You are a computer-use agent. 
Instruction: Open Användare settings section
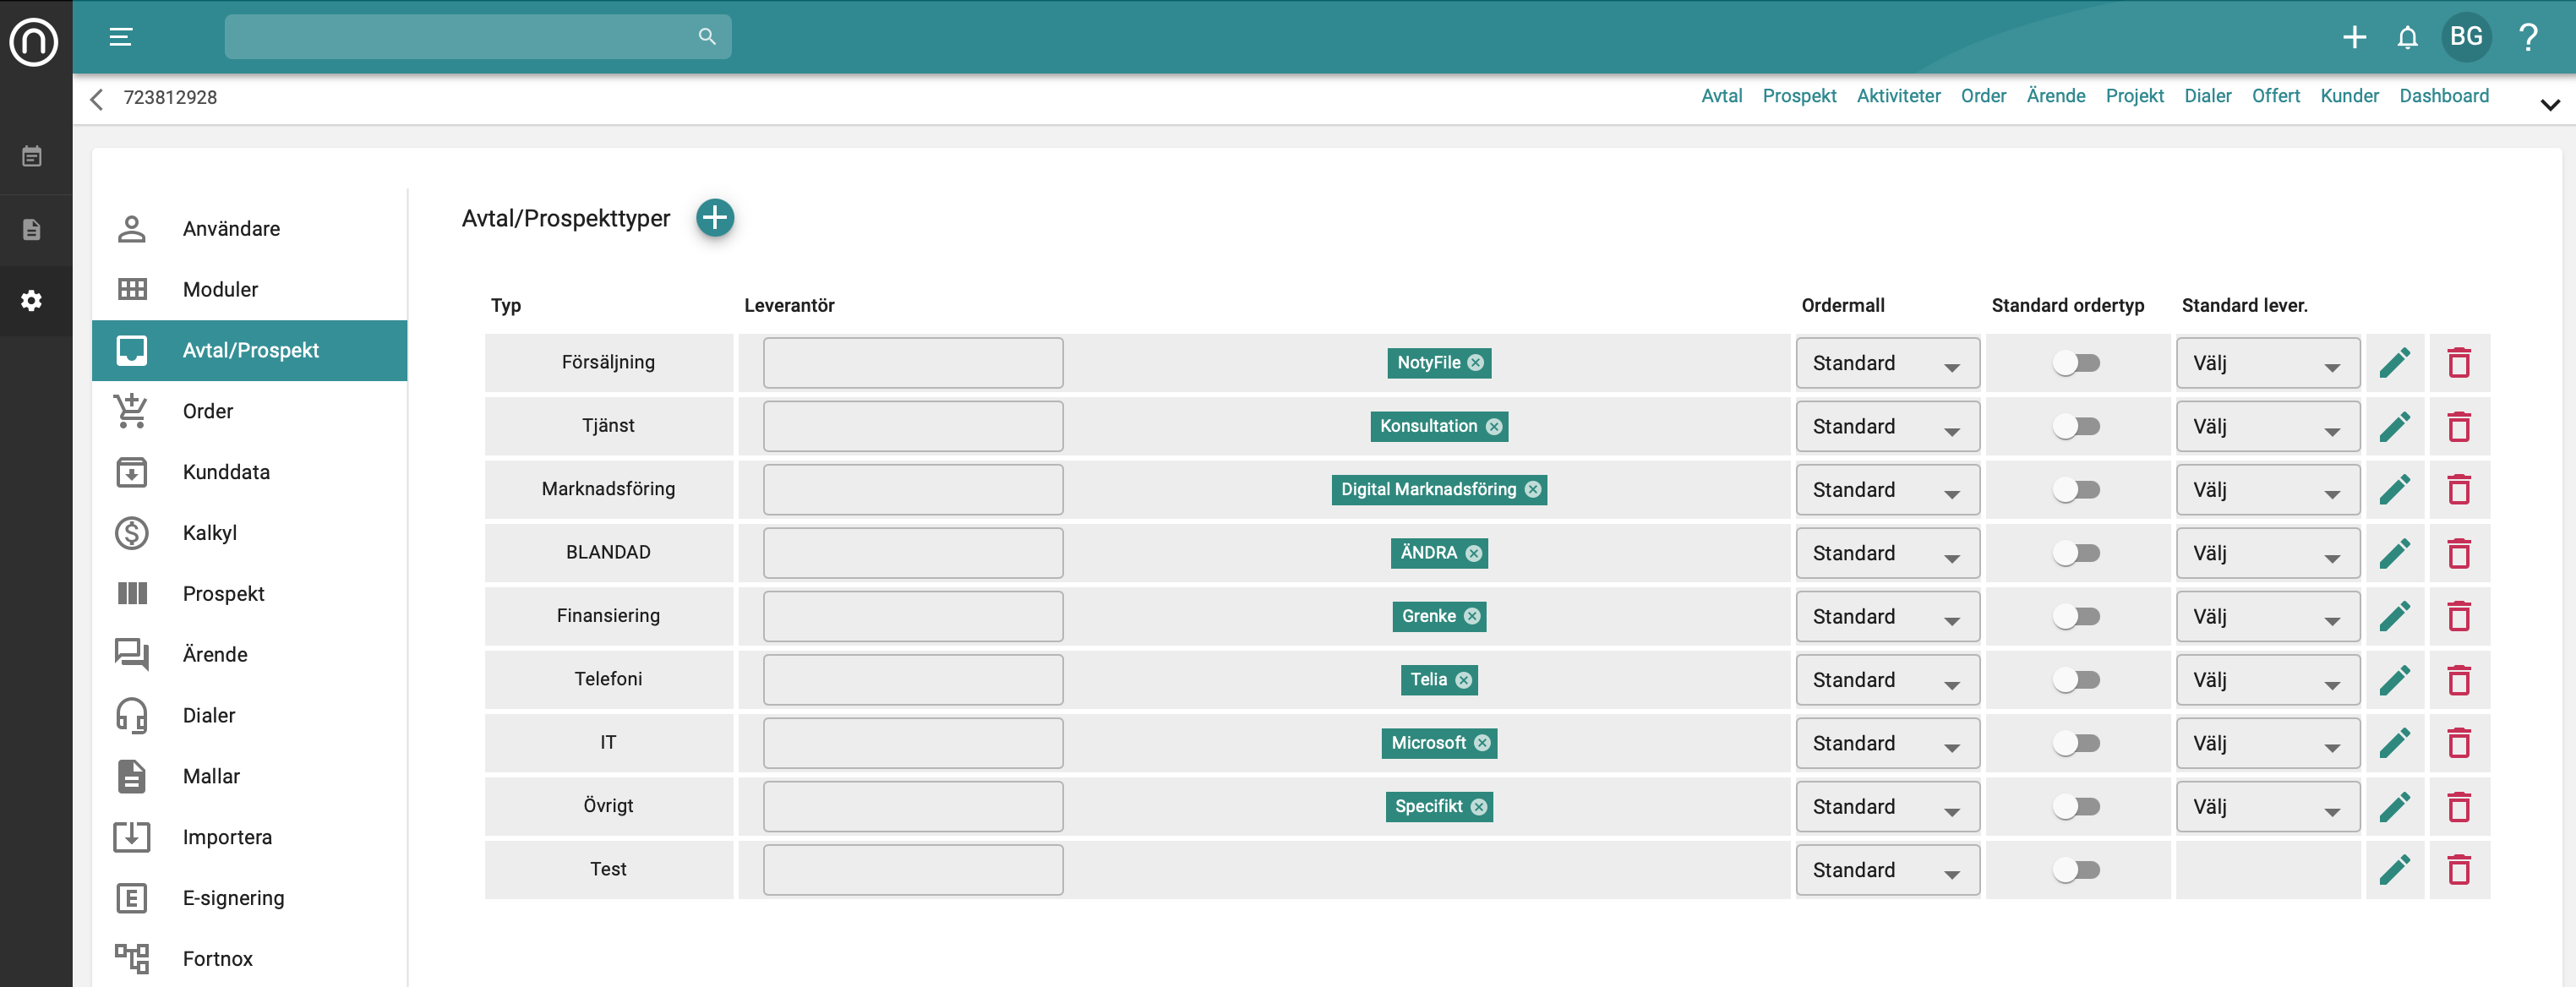(x=250, y=228)
